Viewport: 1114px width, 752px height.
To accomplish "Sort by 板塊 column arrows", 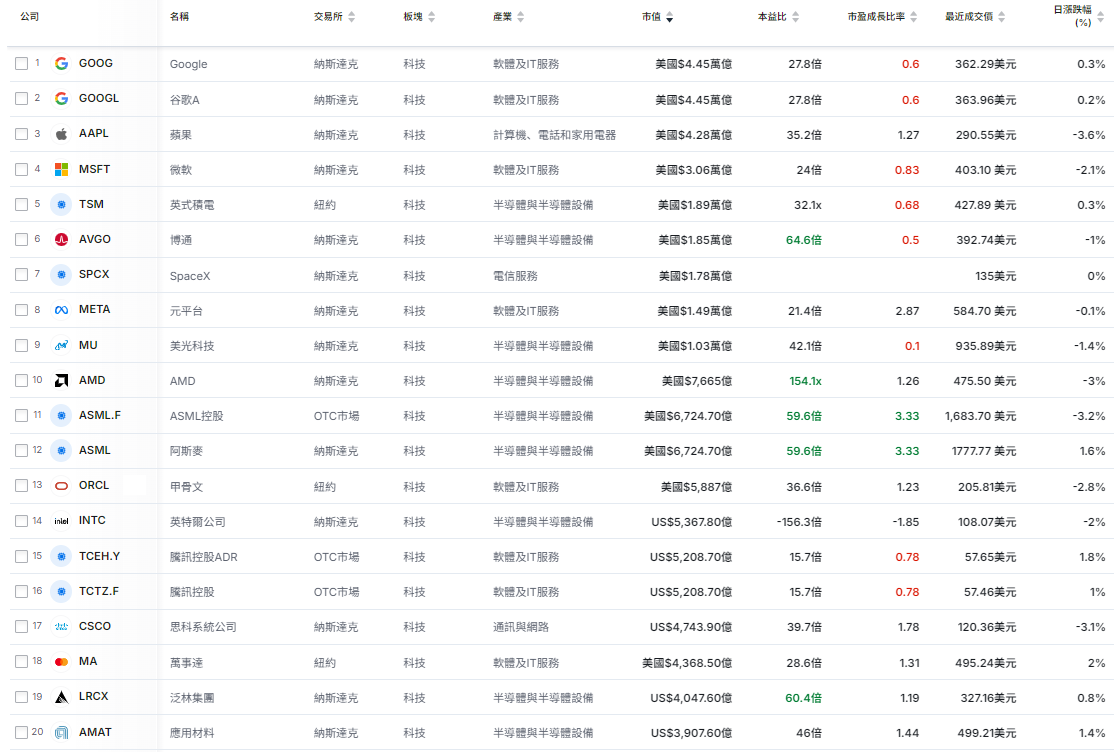I will click(431, 17).
